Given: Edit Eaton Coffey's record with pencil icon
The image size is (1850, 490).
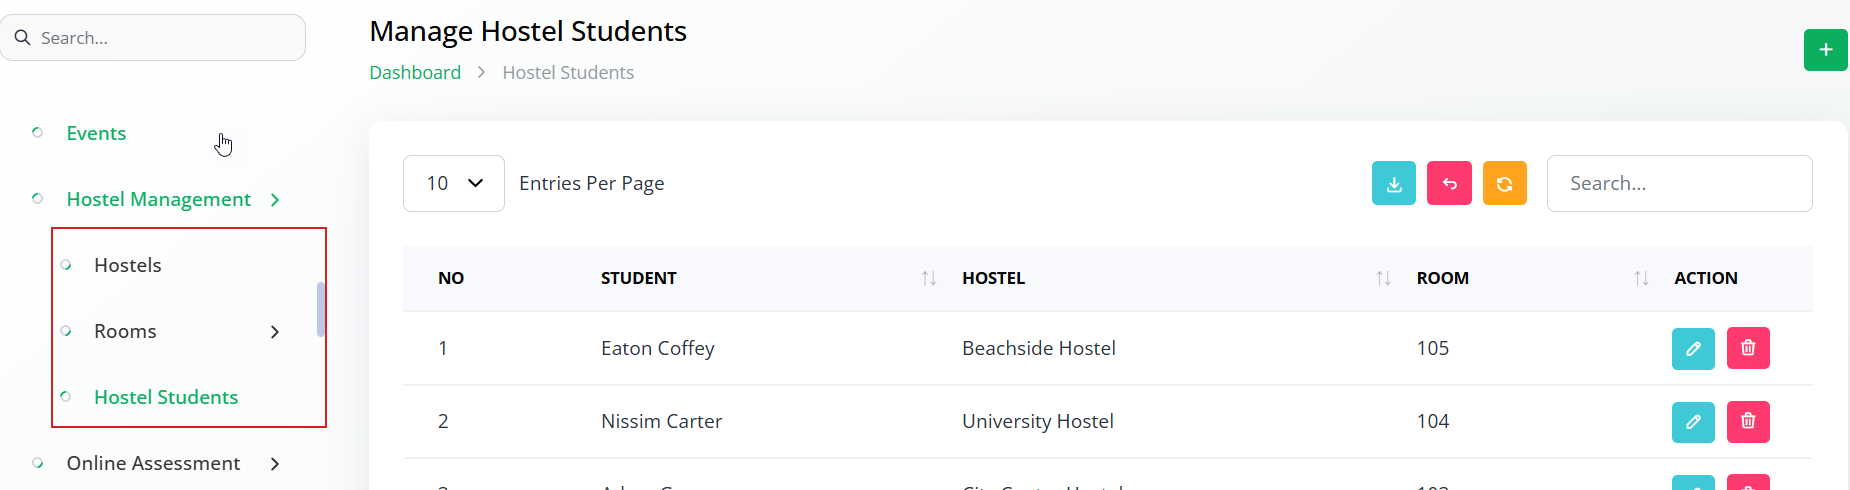Looking at the screenshot, I should point(1693,348).
